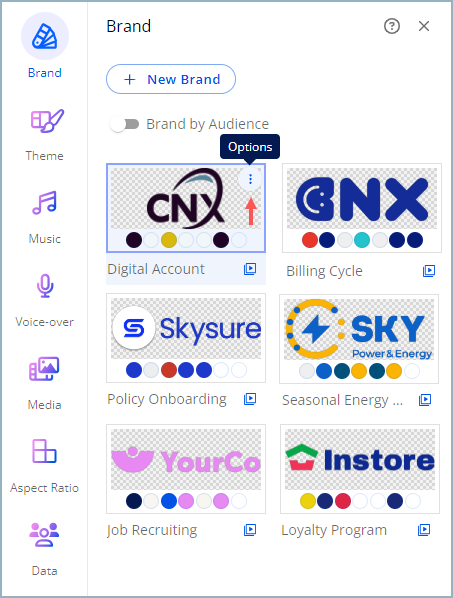The width and height of the screenshot is (453, 598).
Task: Click the Job Recruiting brand name
Action: 152,530
